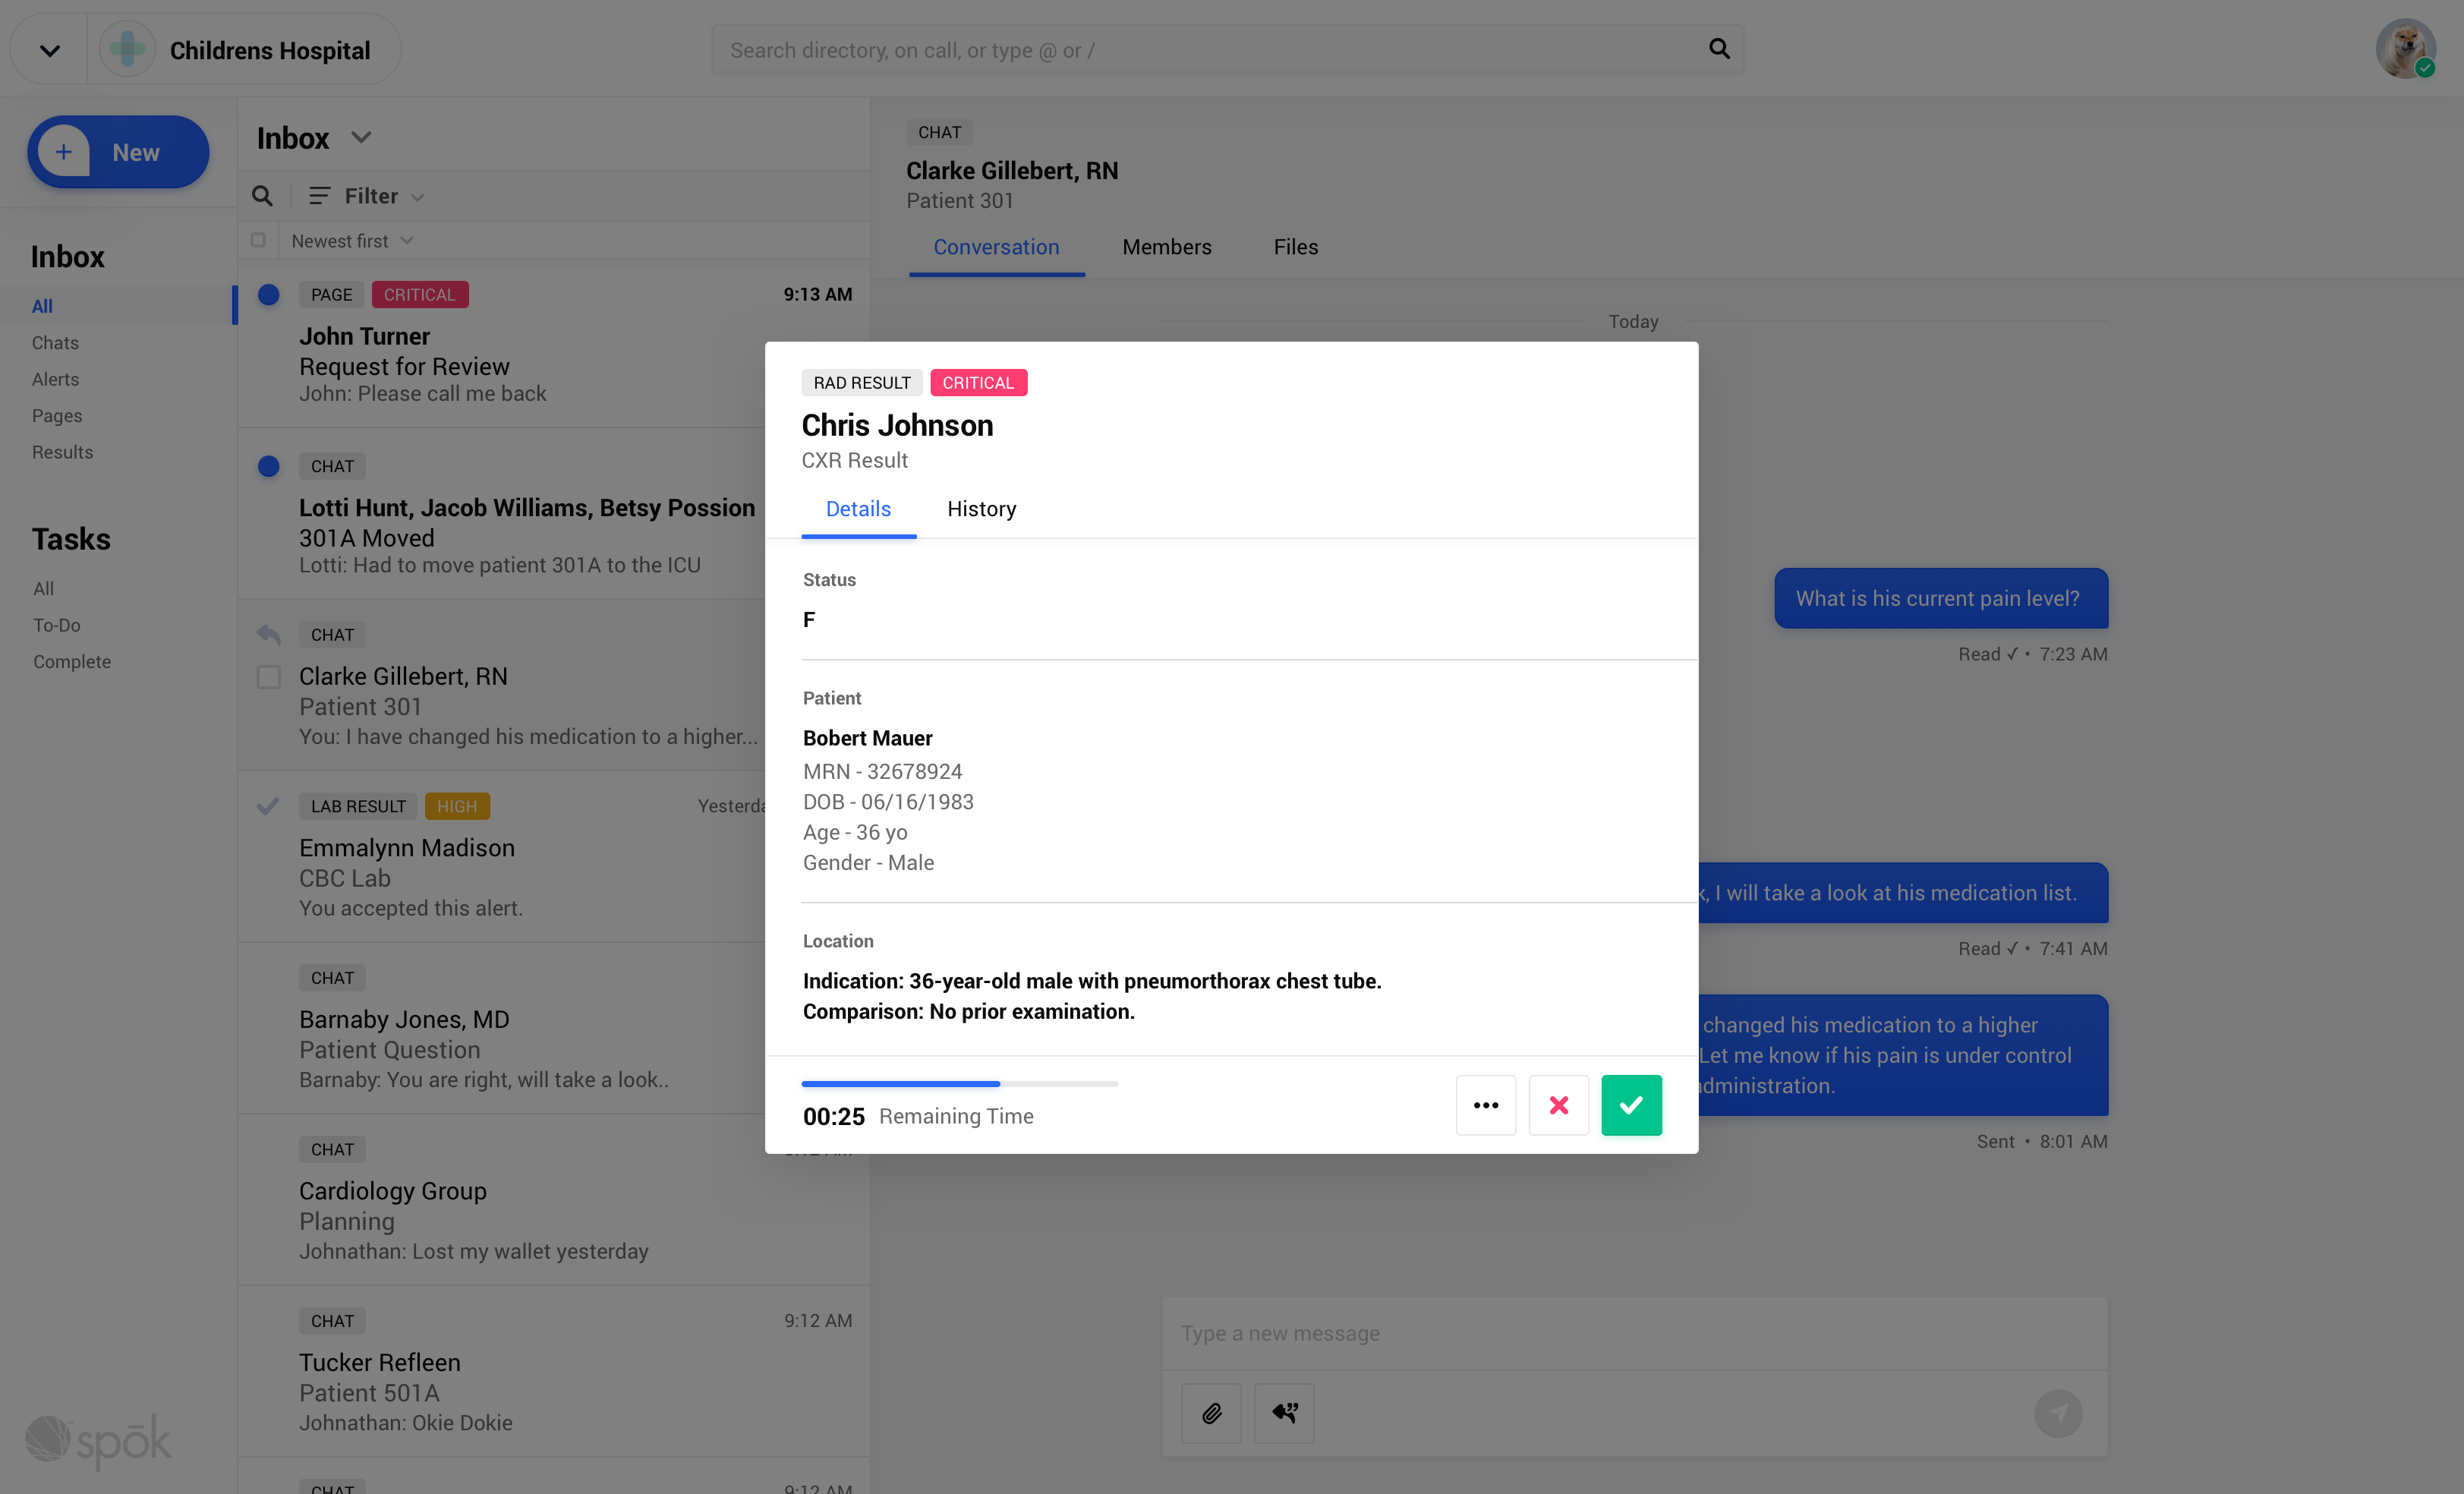Click Clarke Gillebert, RN chat header name

1012,171
